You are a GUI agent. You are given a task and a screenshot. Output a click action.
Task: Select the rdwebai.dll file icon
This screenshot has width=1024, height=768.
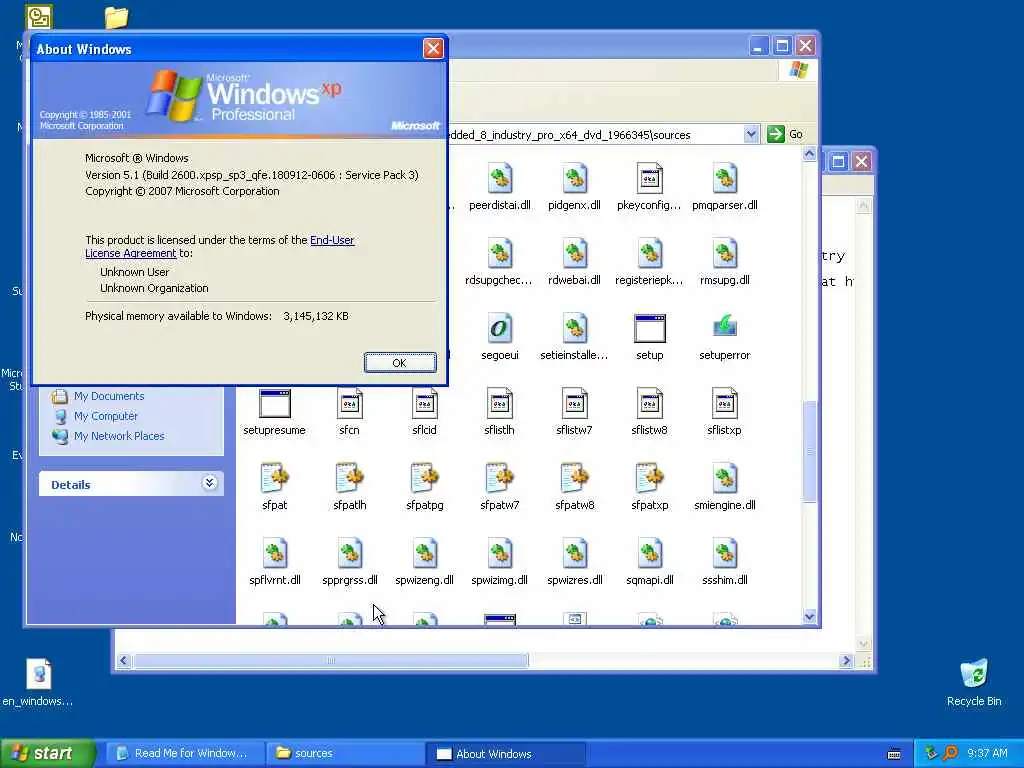[575, 253]
